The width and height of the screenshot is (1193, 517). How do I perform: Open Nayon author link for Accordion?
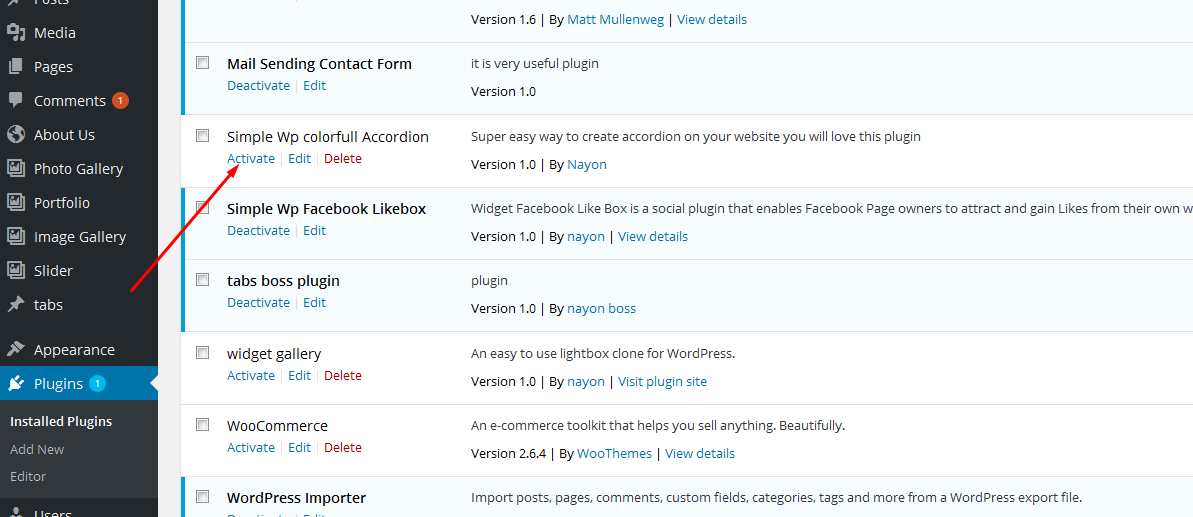coord(587,164)
